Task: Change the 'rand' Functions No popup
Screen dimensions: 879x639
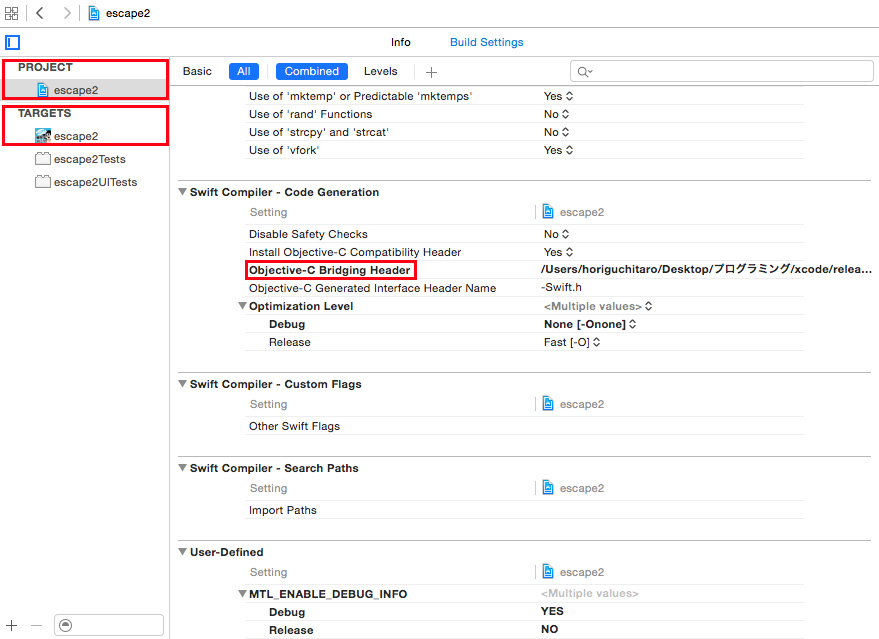Action: pos(557,114)
